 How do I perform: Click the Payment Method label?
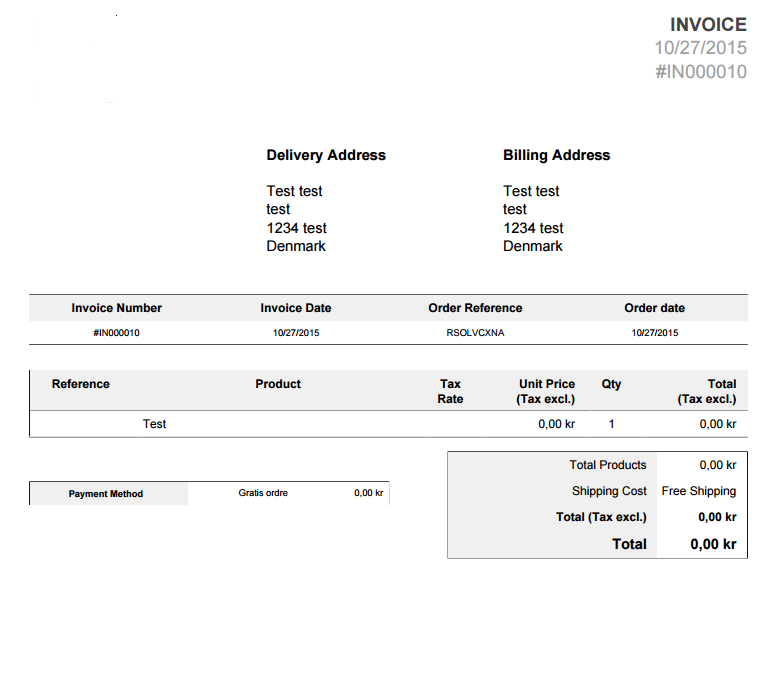pos(106,494)
